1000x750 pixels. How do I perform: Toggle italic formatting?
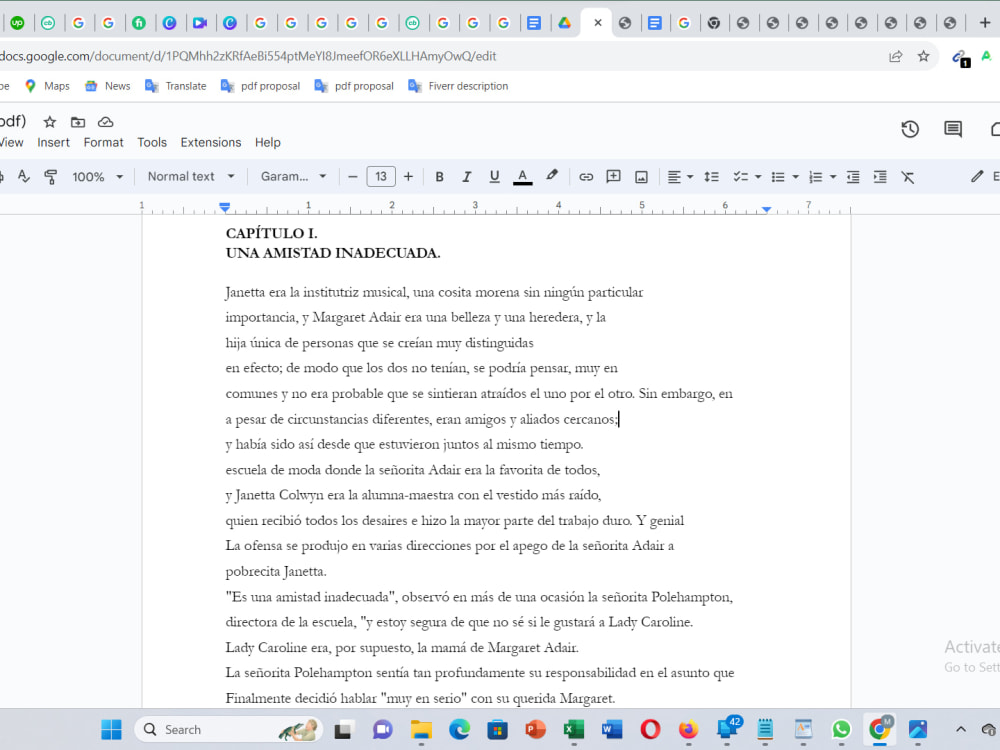tap(467, 177)
